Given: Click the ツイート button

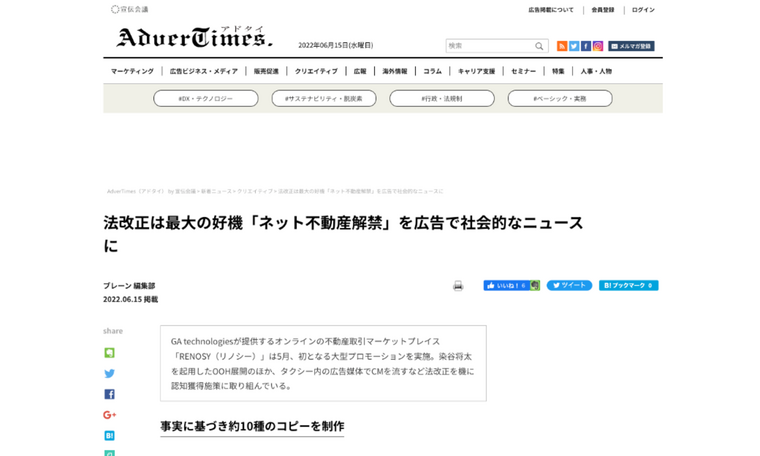Looking at the screenshot, I should click(569, 286).
